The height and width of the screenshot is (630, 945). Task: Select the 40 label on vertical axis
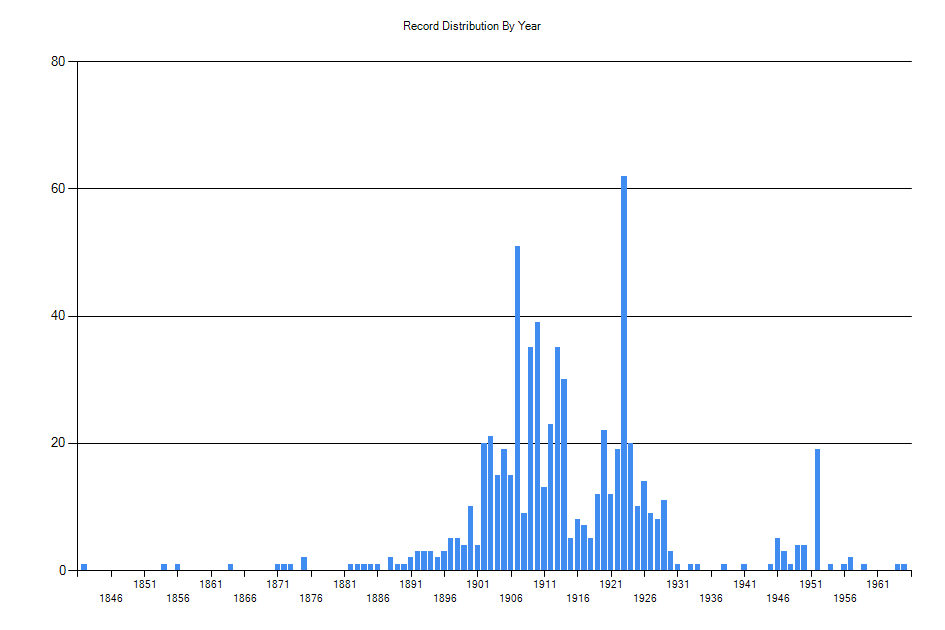pyautogui.click(x=57, y=315)
